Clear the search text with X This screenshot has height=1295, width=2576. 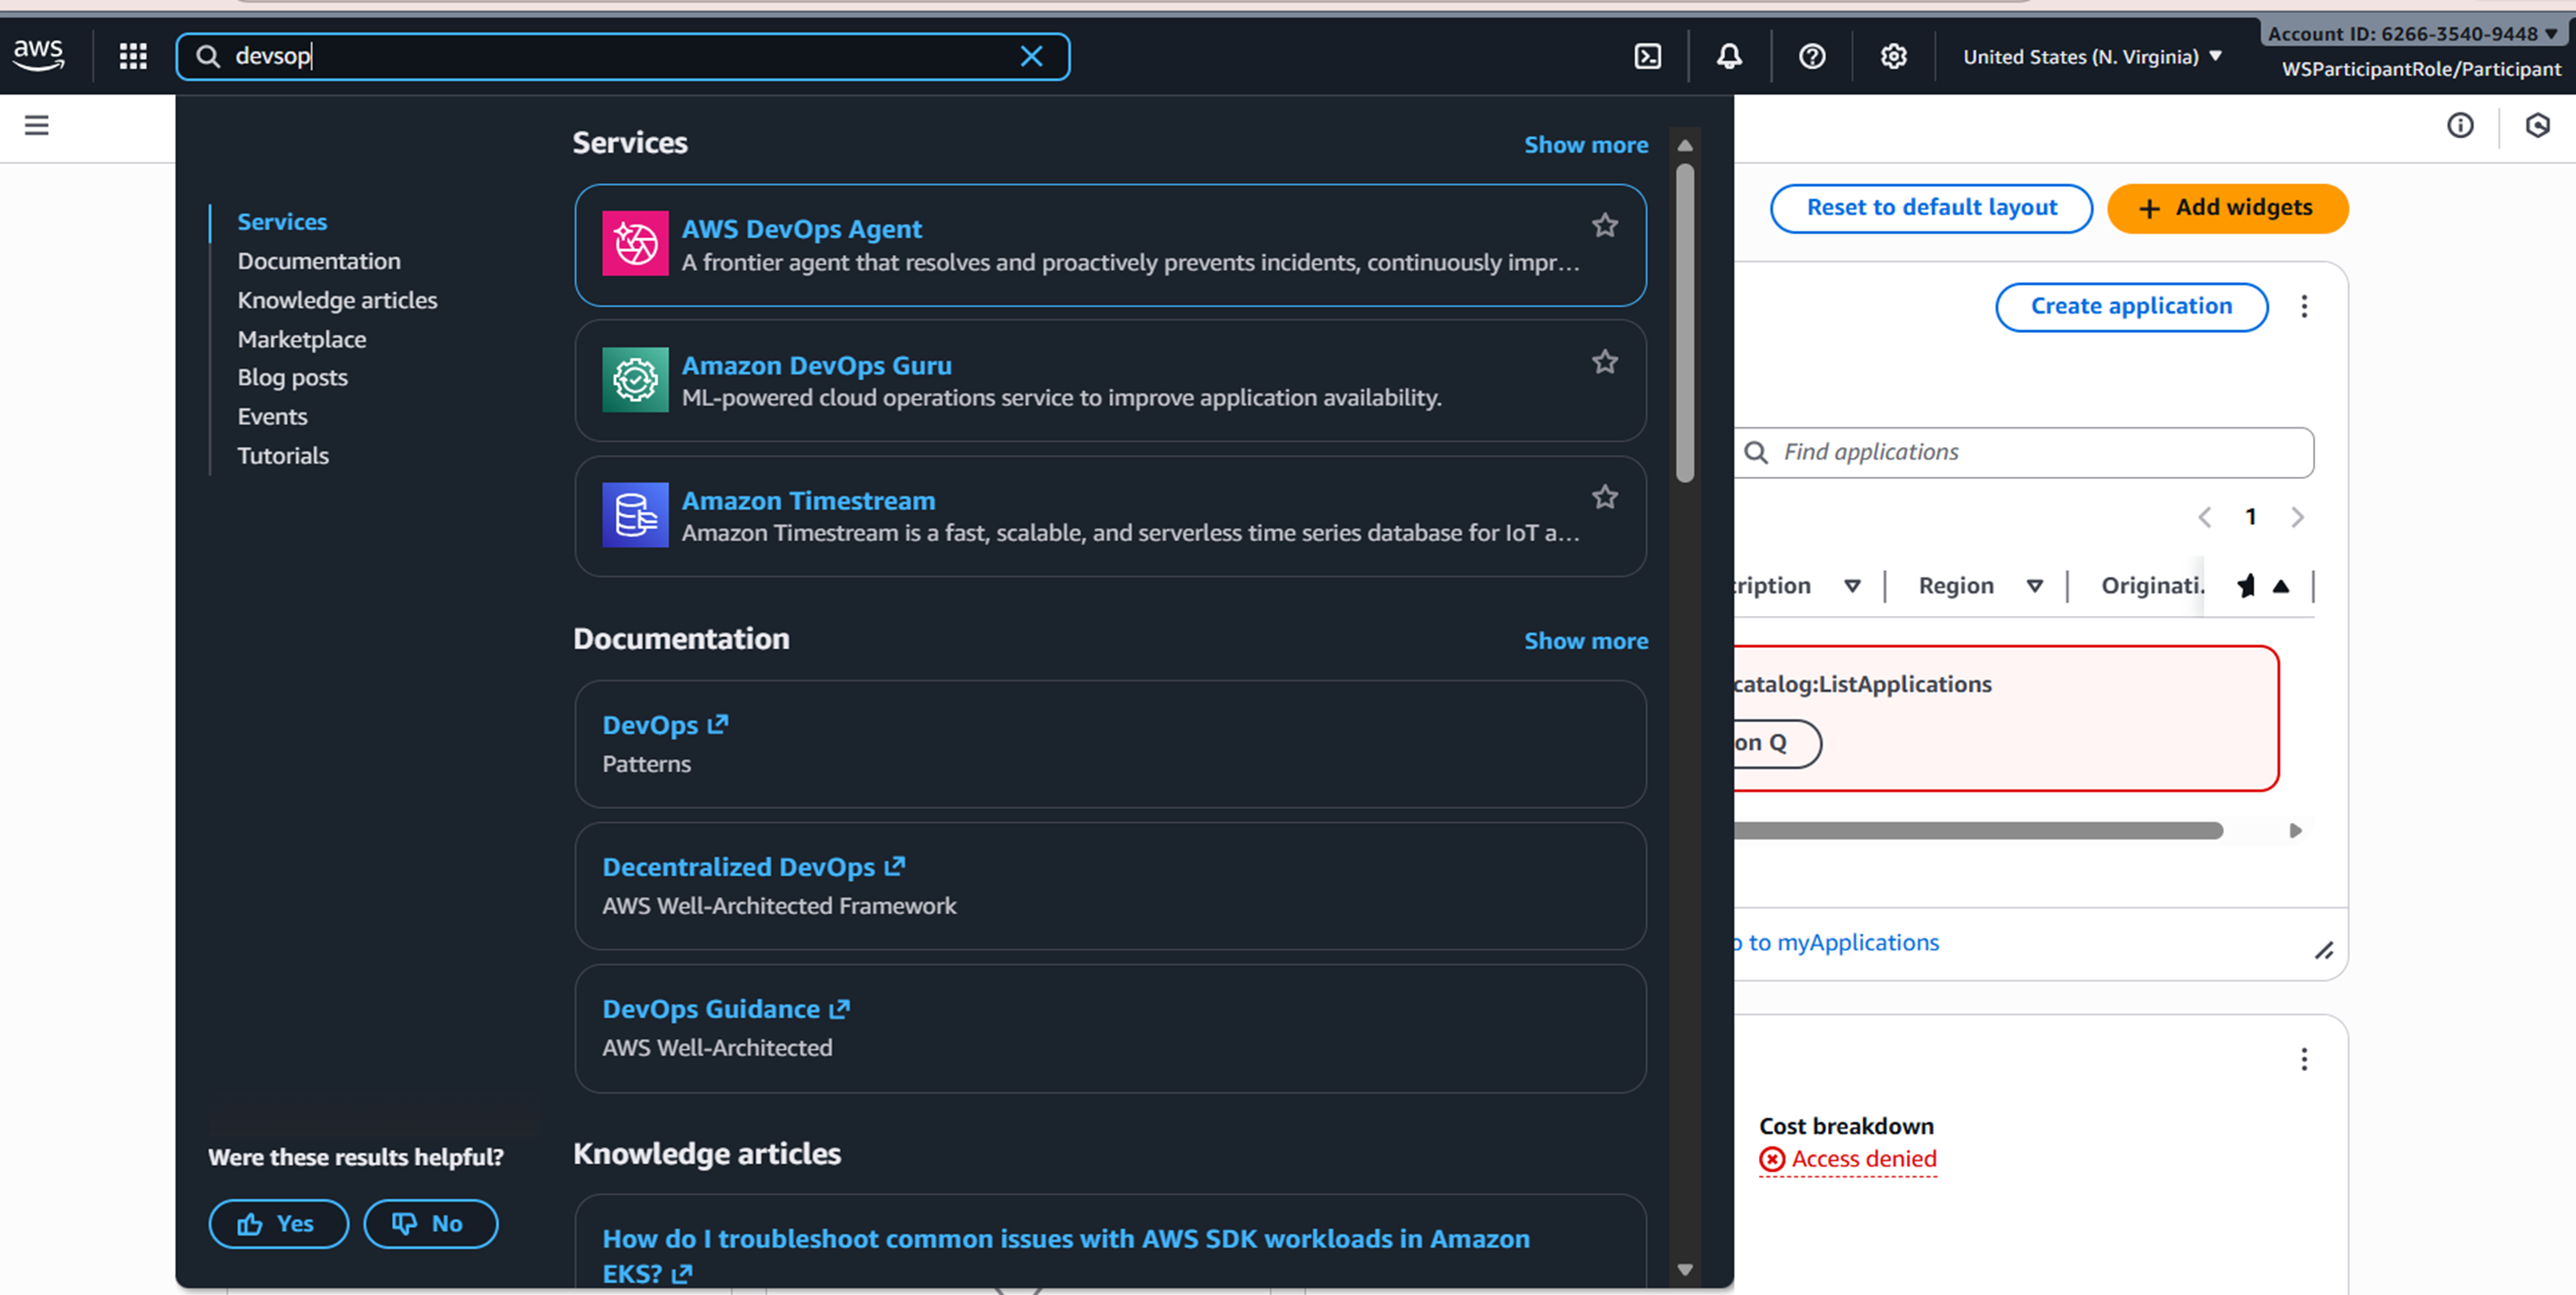(1031, 56)
